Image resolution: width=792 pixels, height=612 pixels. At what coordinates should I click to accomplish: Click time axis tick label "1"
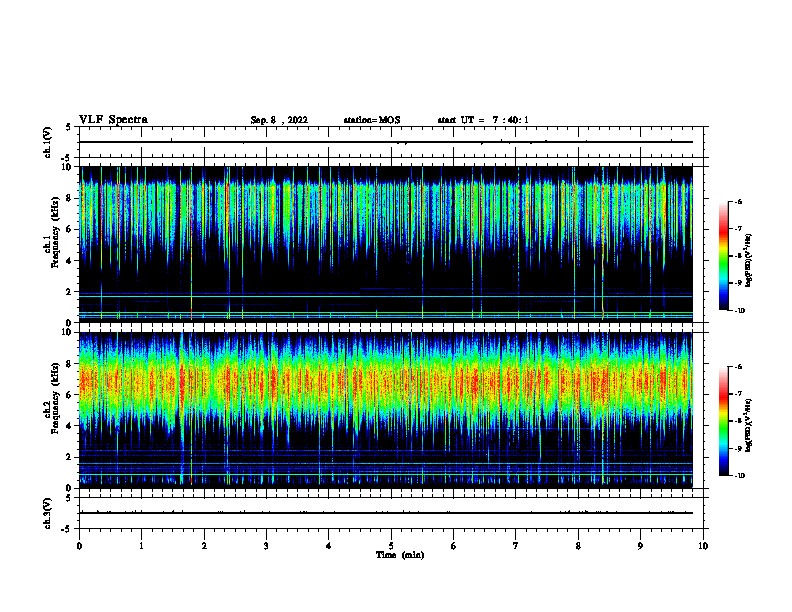click(141, 546)
